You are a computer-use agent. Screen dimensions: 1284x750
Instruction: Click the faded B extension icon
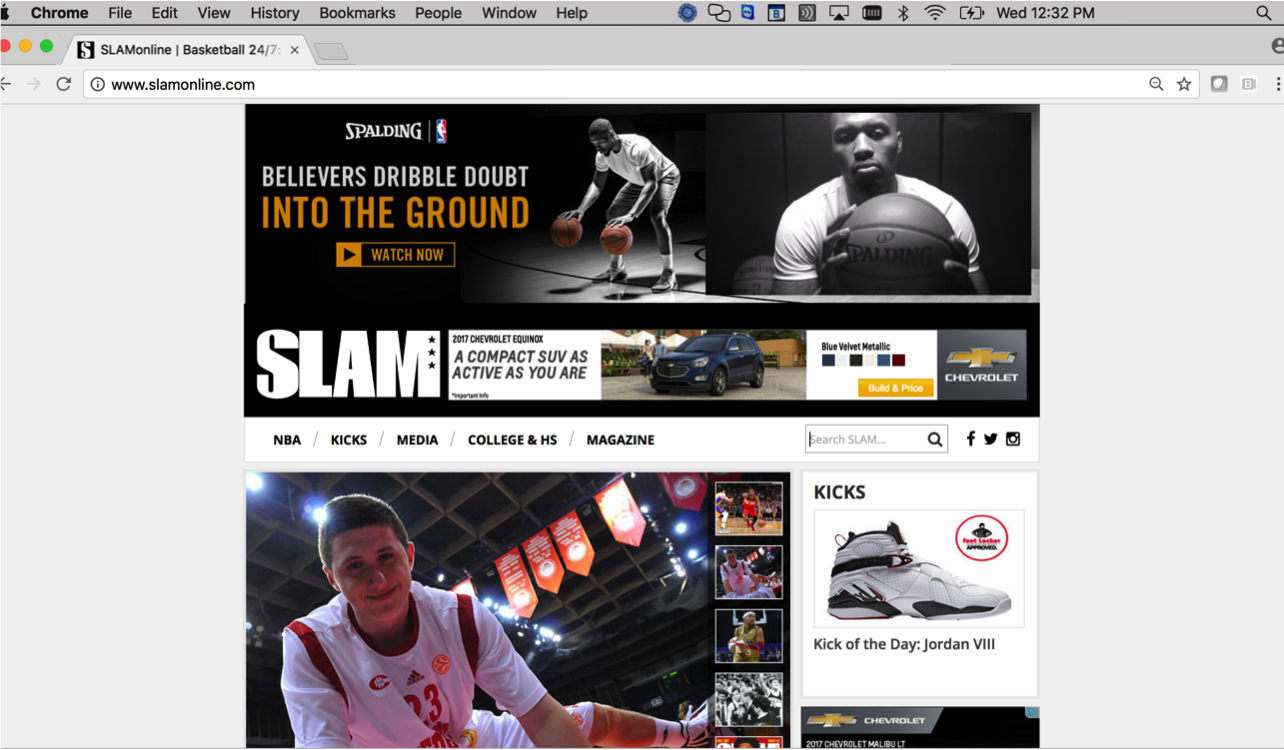1248,84
